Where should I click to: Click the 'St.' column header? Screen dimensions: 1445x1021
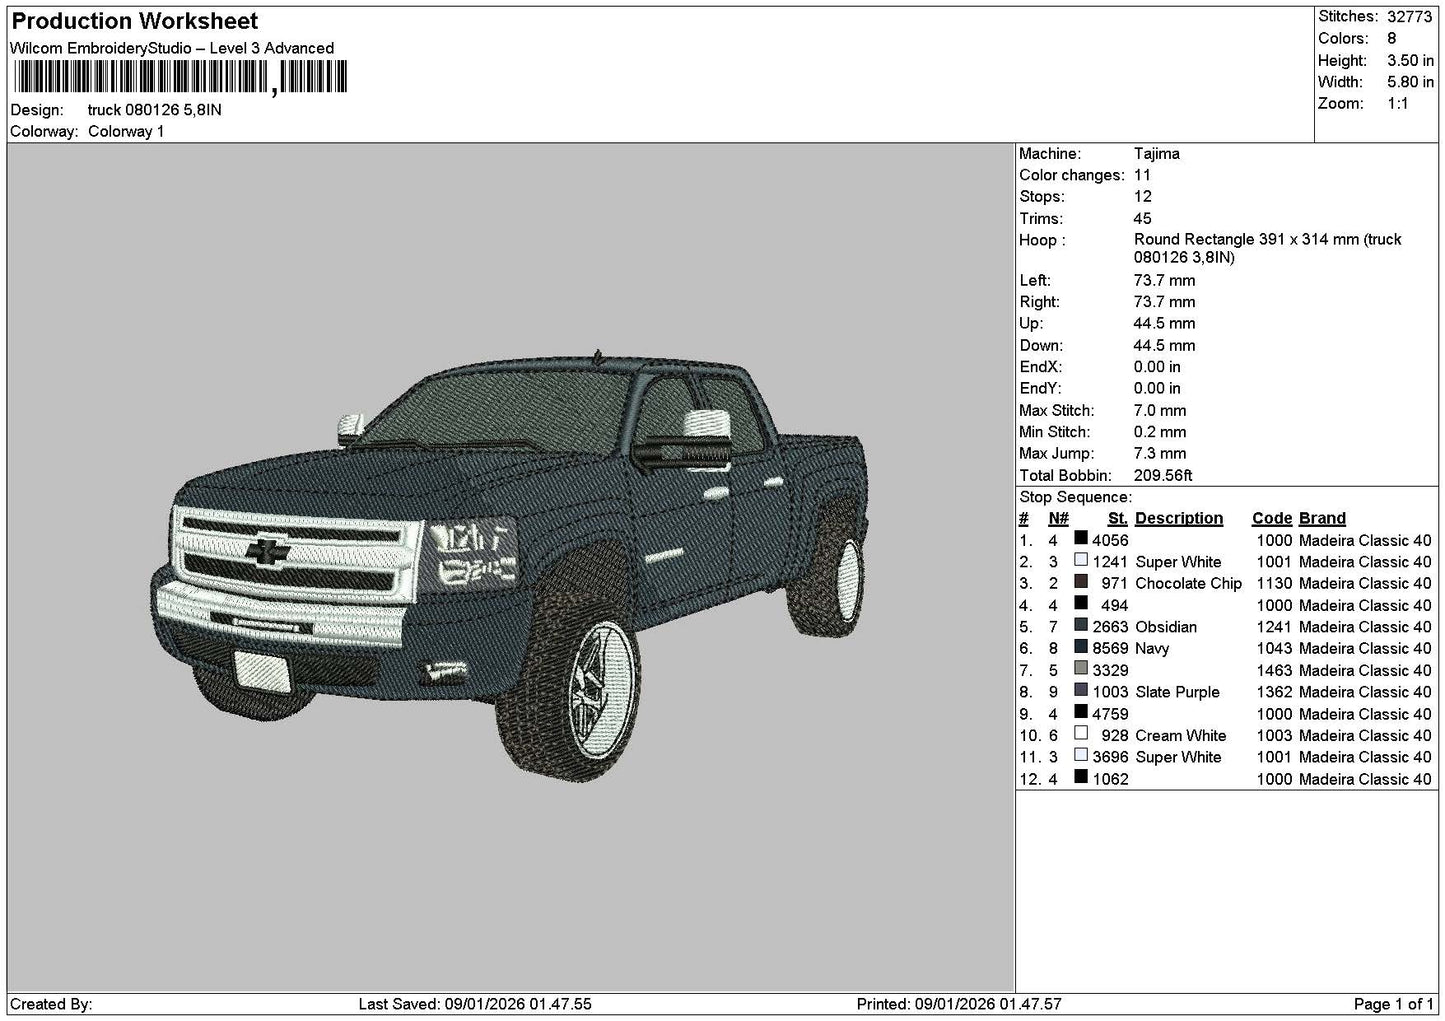1118,518
